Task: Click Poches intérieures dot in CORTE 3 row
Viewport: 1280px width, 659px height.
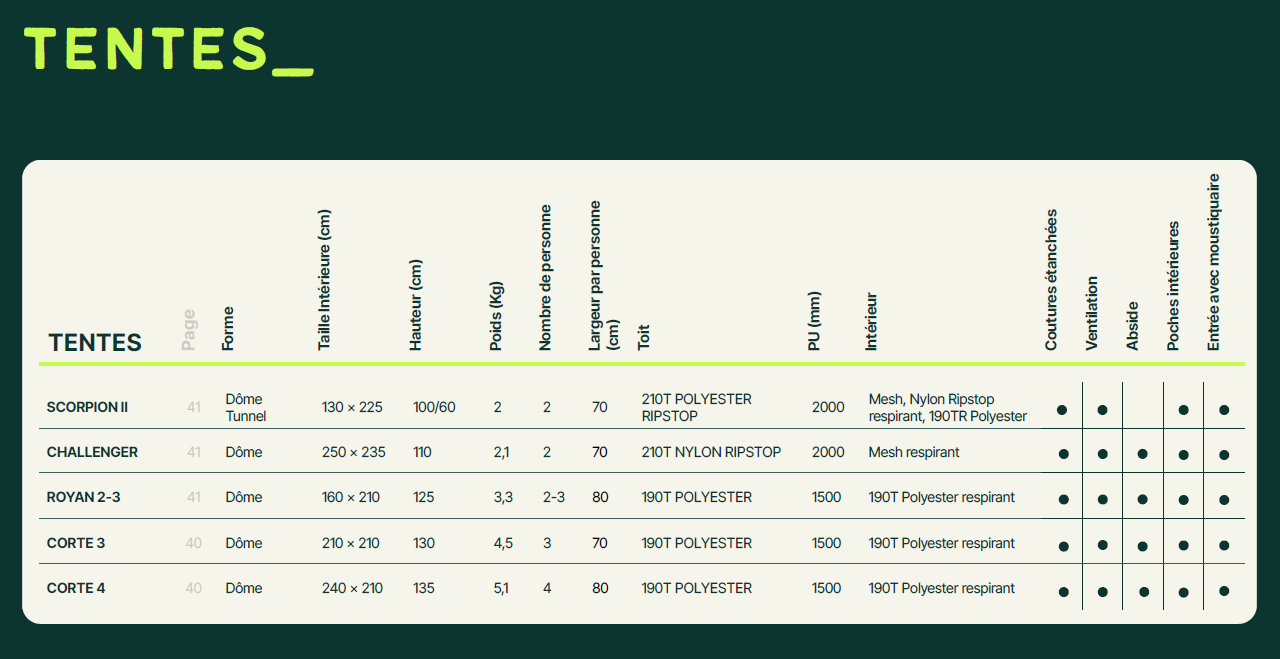Action: 1183,546
